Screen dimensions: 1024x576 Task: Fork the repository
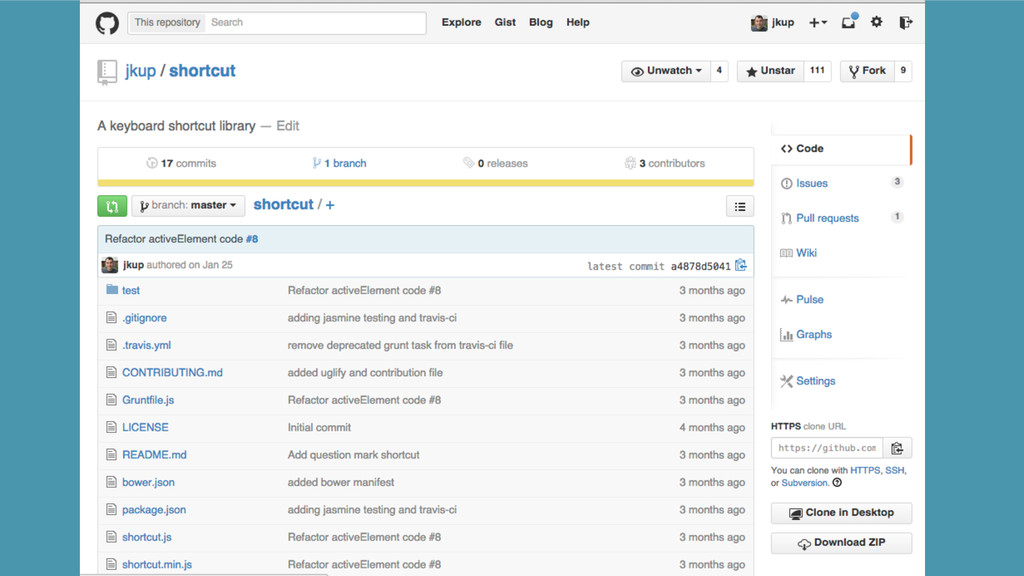(x=867, y=71)
